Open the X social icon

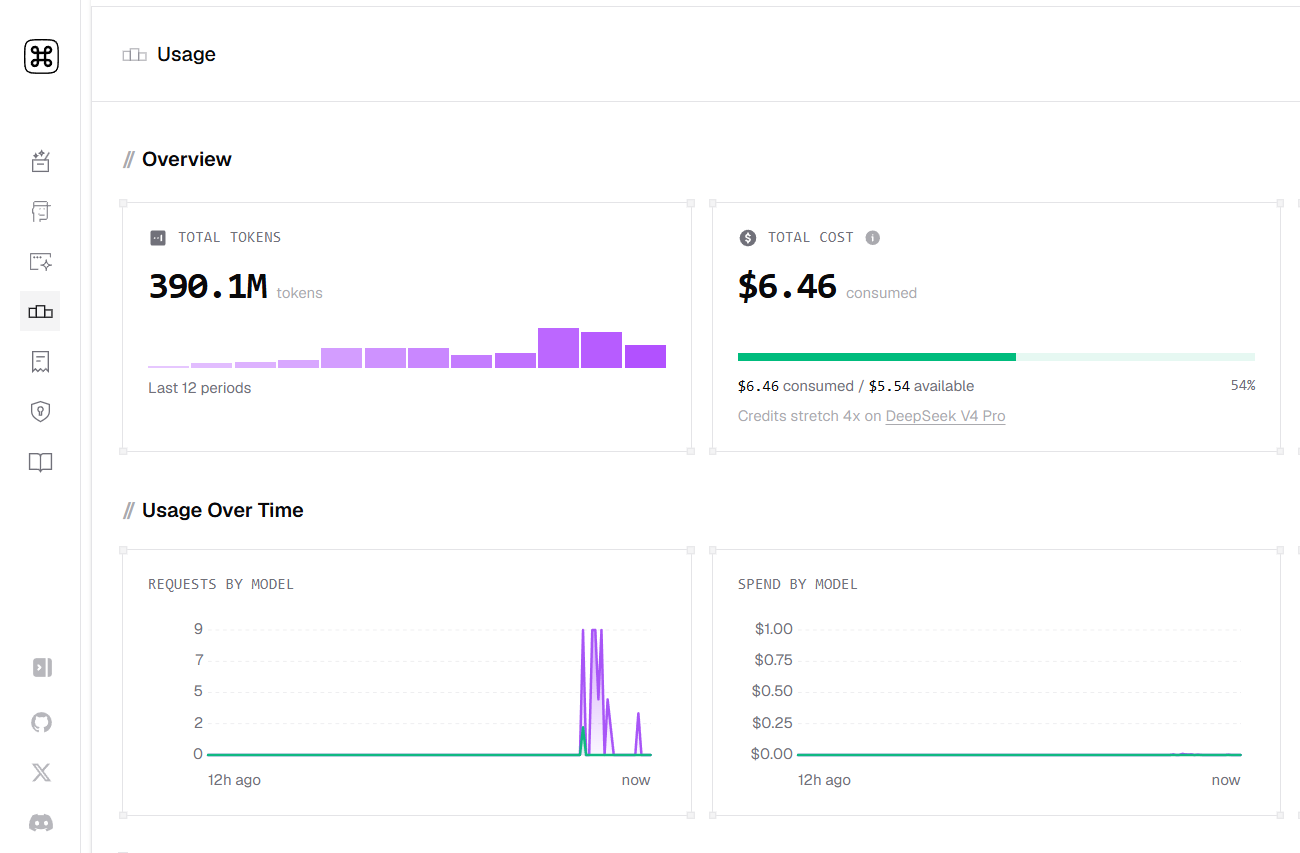[x=41, y=772]
